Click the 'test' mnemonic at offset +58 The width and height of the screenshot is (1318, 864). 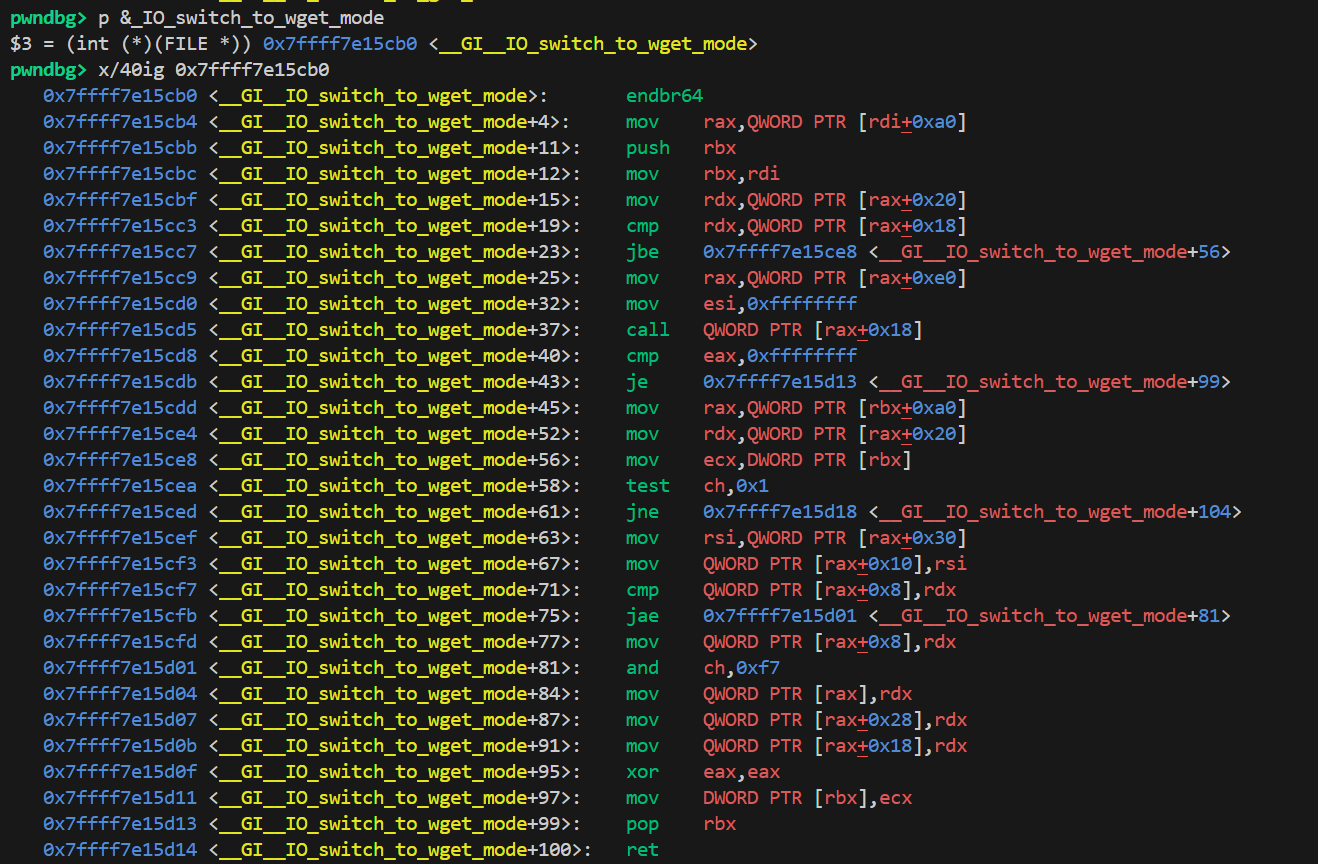point(647,486)
